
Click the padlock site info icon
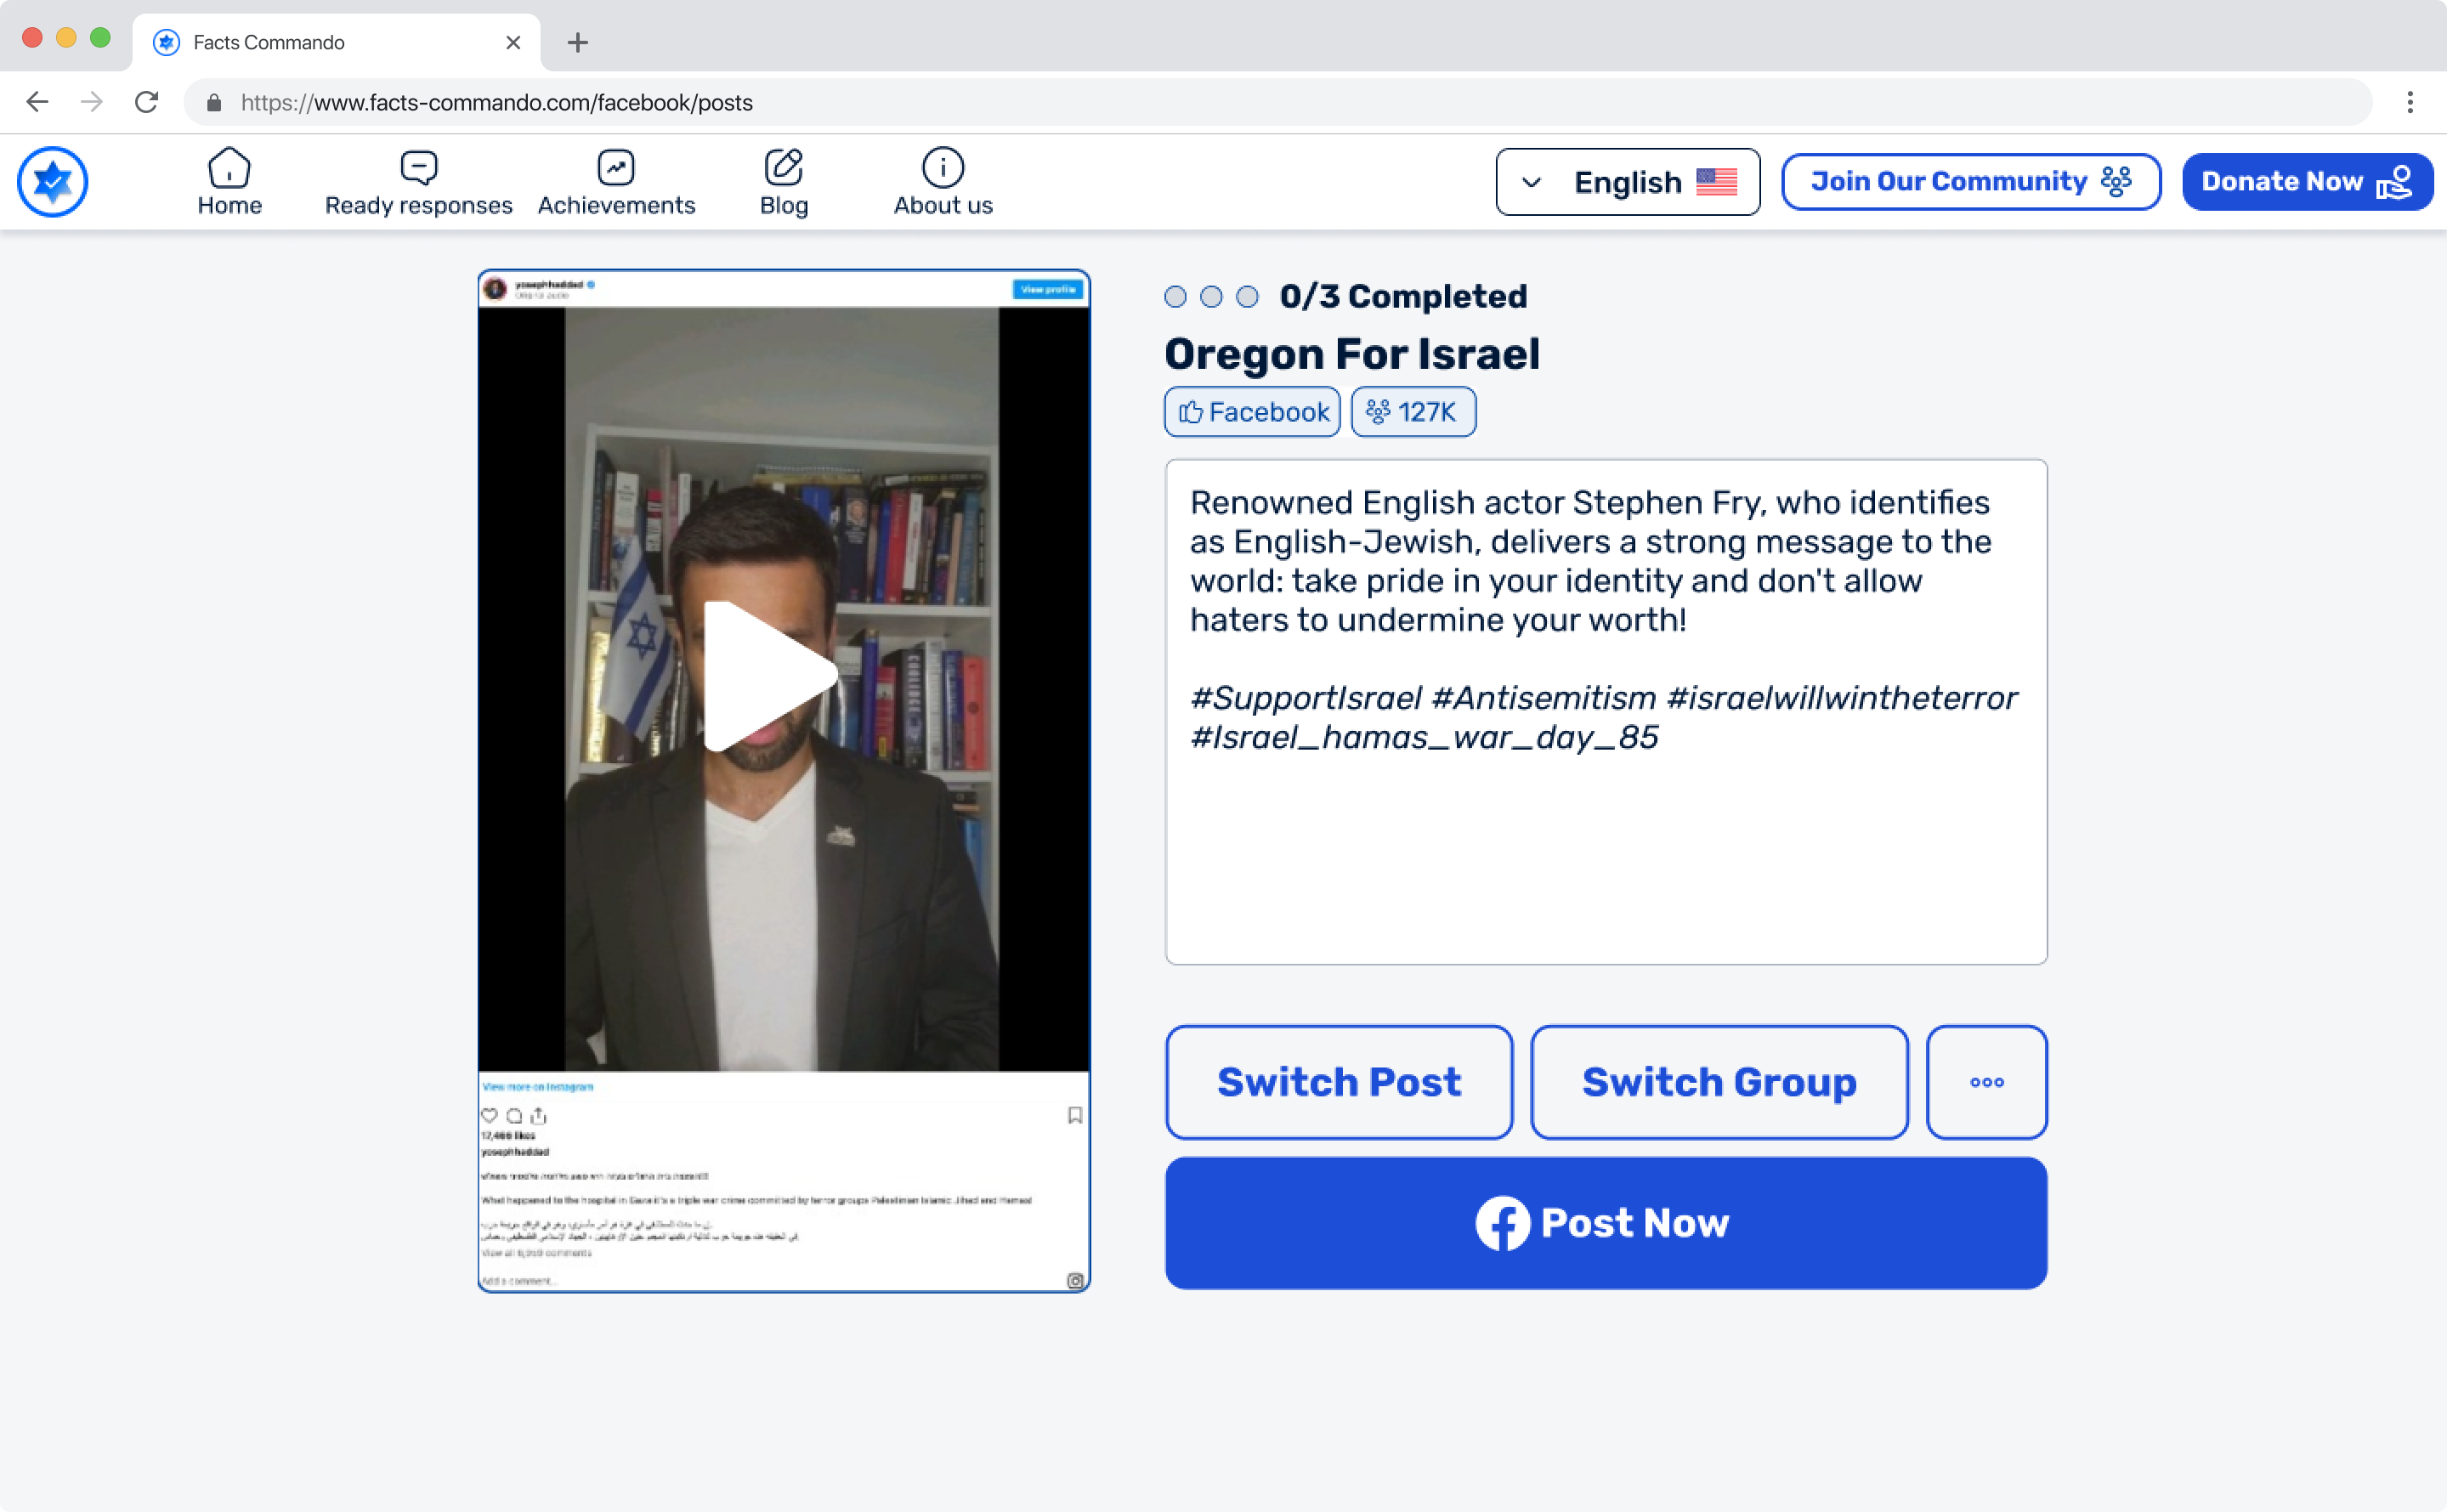click(x=214, y=102)
